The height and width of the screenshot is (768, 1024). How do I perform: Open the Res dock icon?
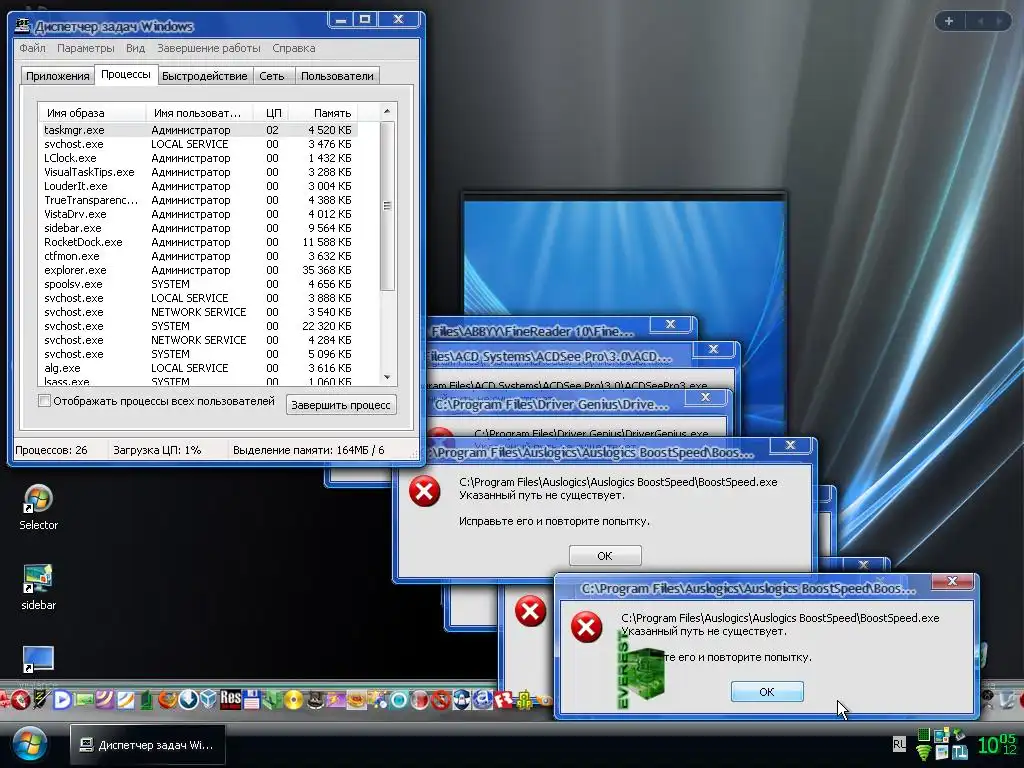click(230, 699)
